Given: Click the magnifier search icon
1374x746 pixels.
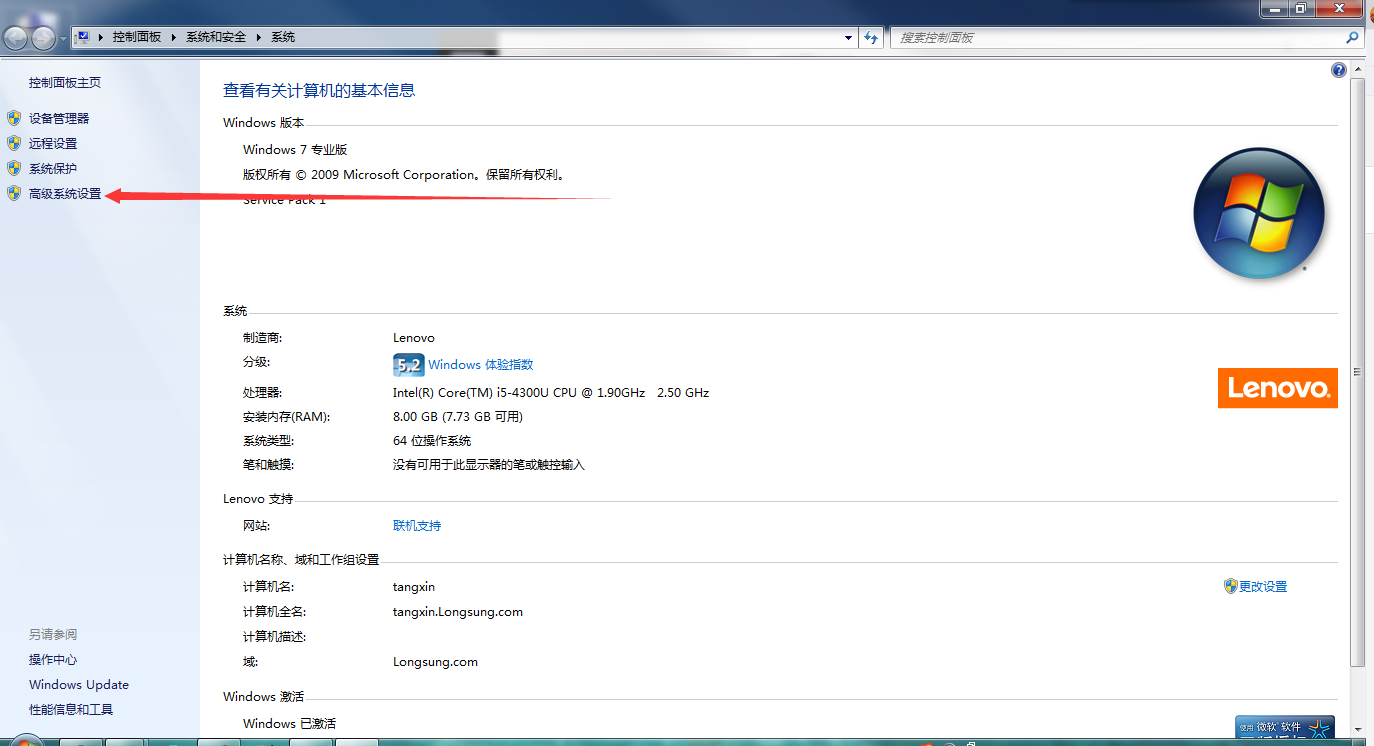Looking at the screenshot, I should click(x=1353, y=38).
